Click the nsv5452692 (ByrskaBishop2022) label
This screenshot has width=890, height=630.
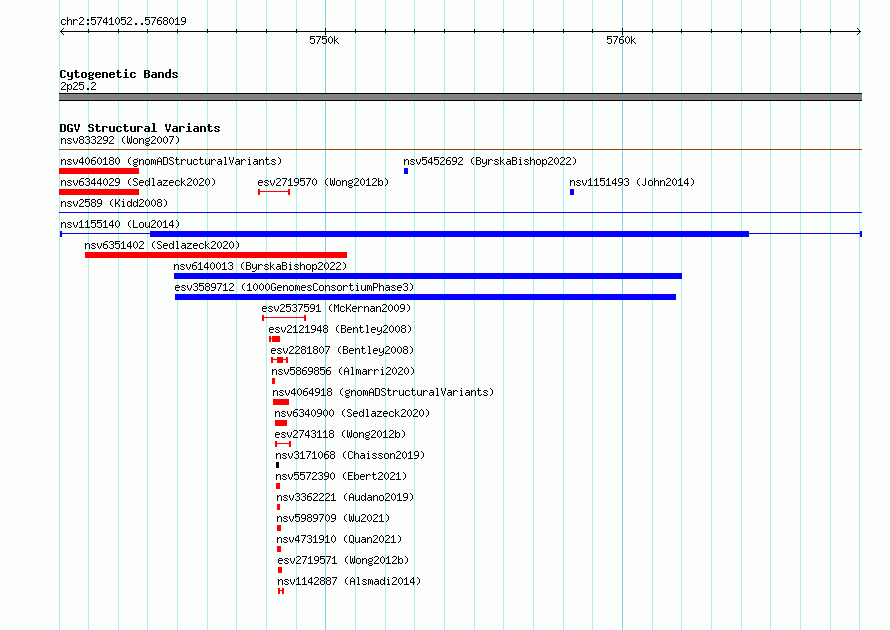tap(490, 161)
